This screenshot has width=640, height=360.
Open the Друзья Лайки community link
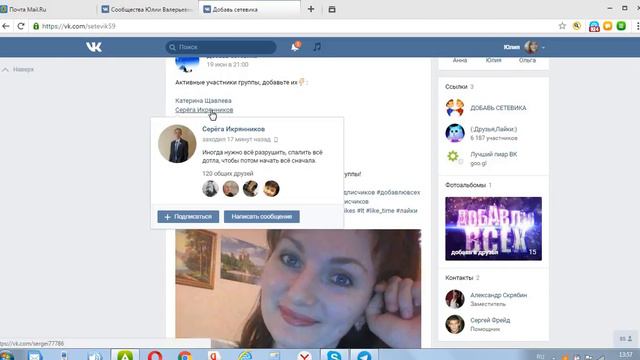pyautogui.click(x=493, y=129)
